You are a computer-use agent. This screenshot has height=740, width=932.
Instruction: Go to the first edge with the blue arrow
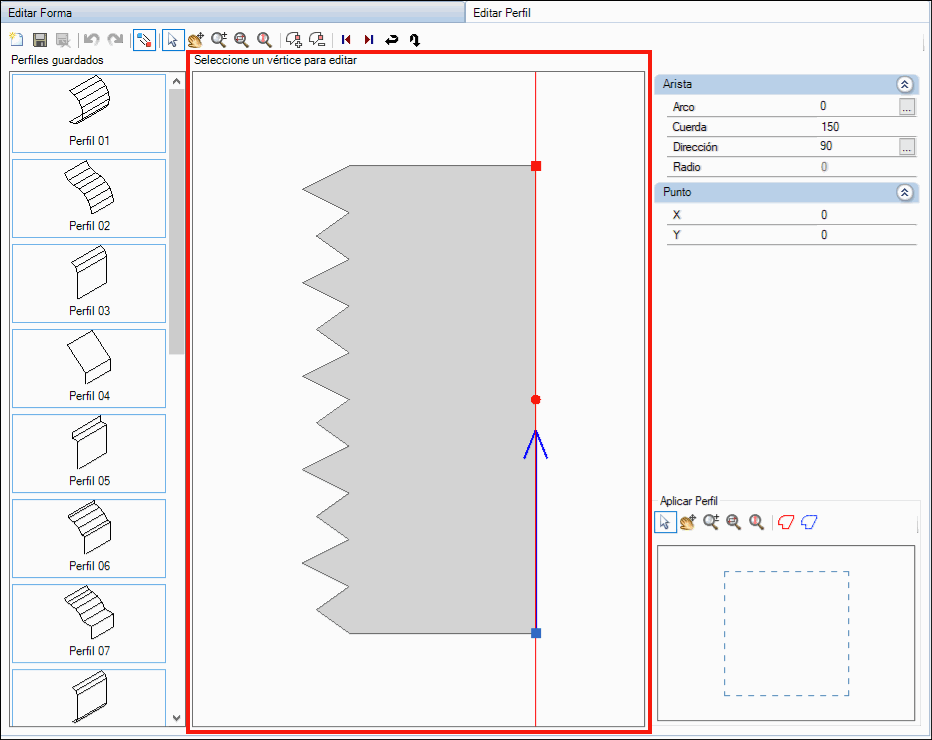coord(346,40)
